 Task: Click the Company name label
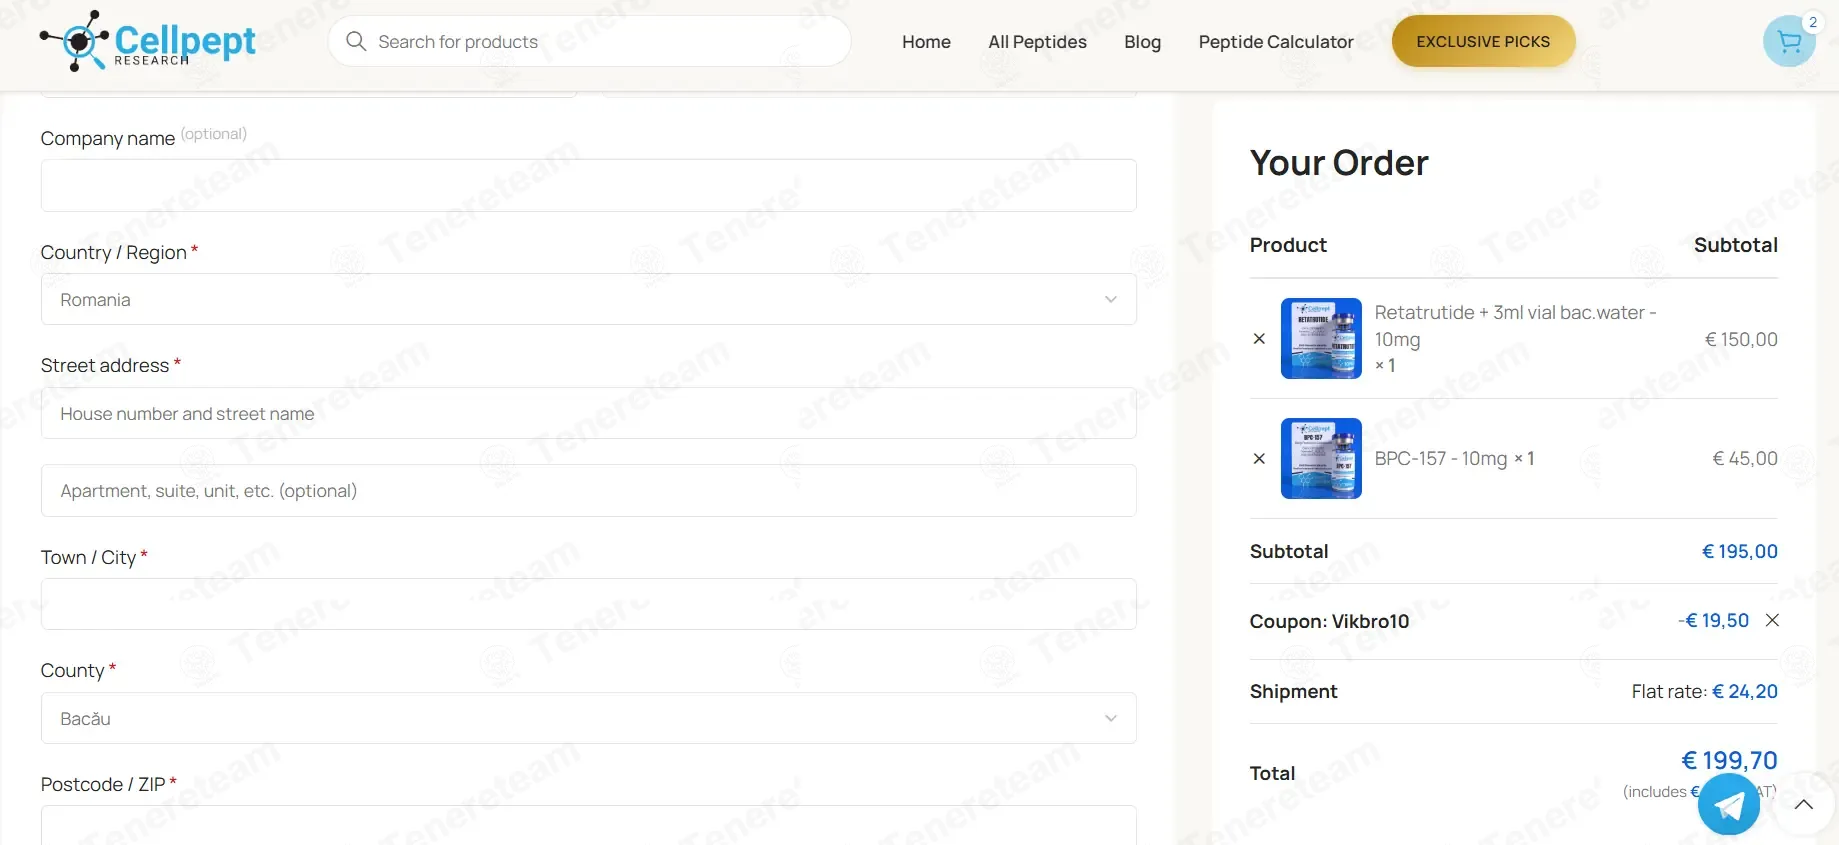(x=108, y=139)
